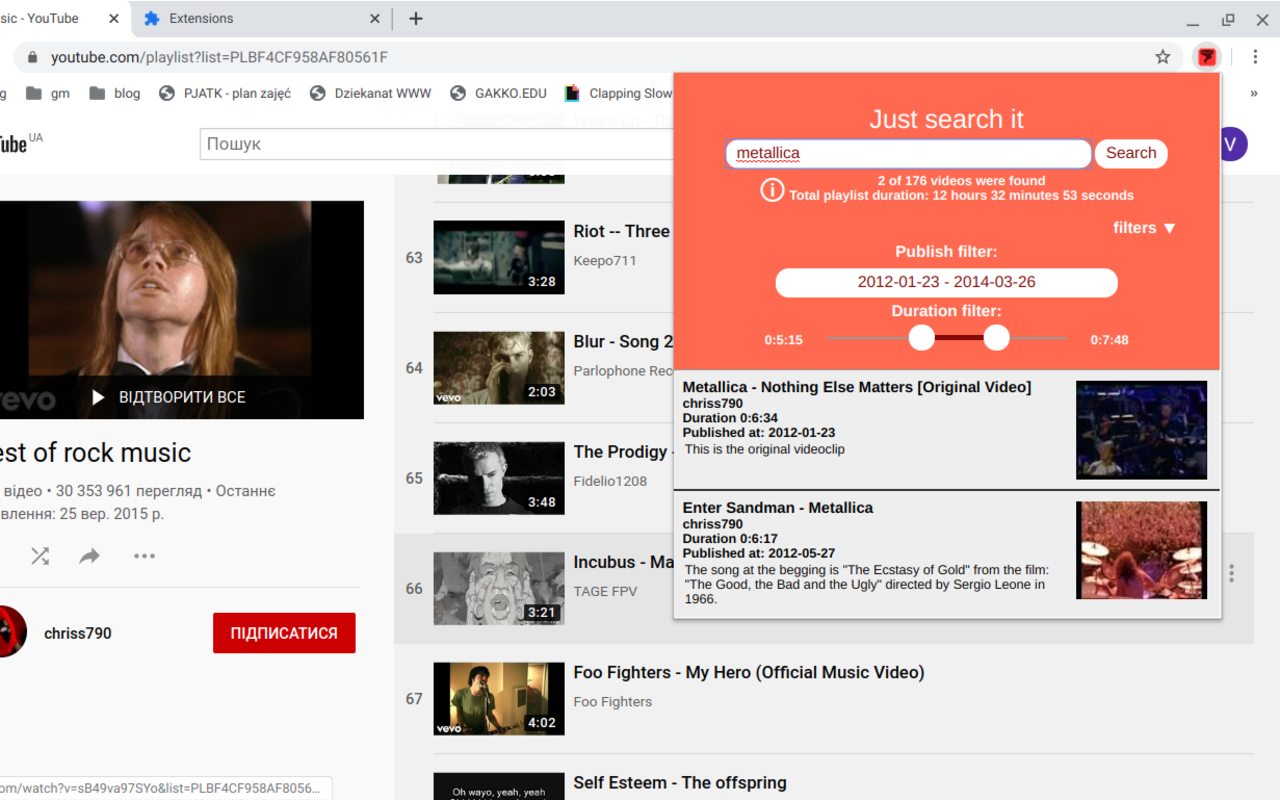Click the ПІДПИСАТИСЯ subscribe button
Screen dimensions: 1280x800
pyautogui.click(x=284, y=633)
